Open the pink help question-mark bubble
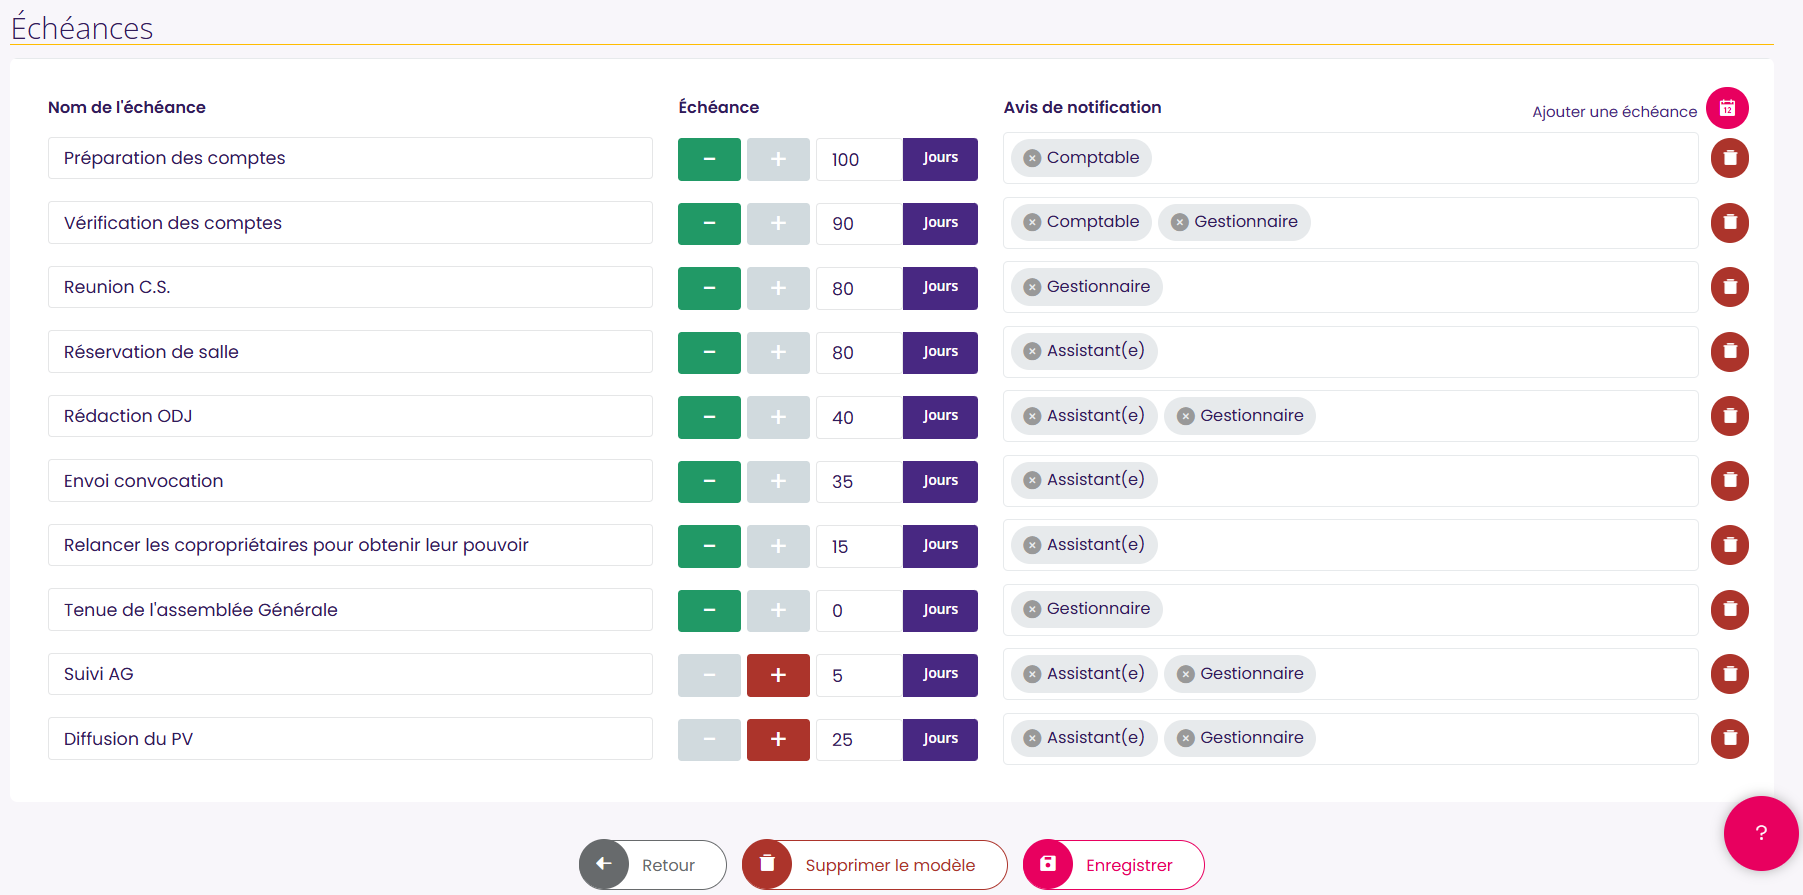 tap(1761, 833)
